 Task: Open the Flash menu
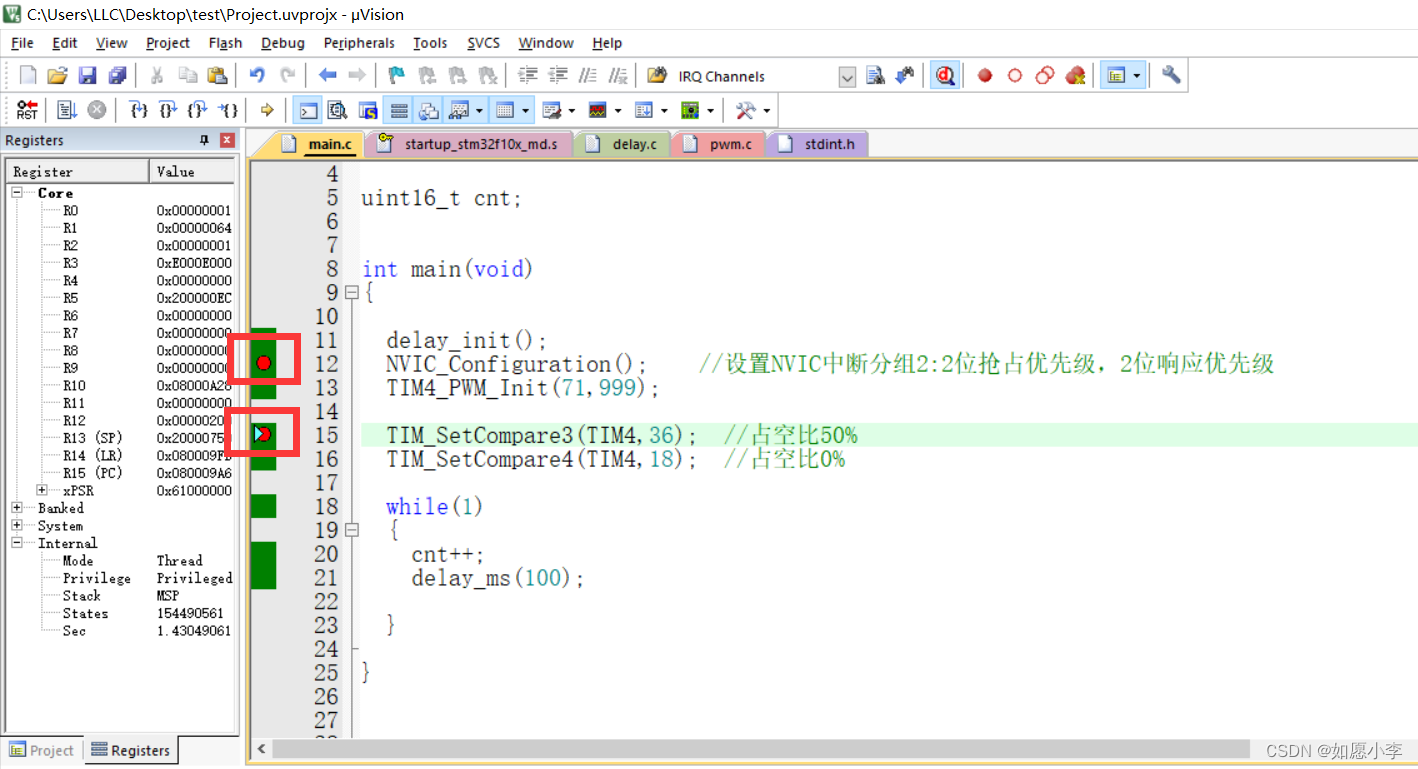coord(225,43)
